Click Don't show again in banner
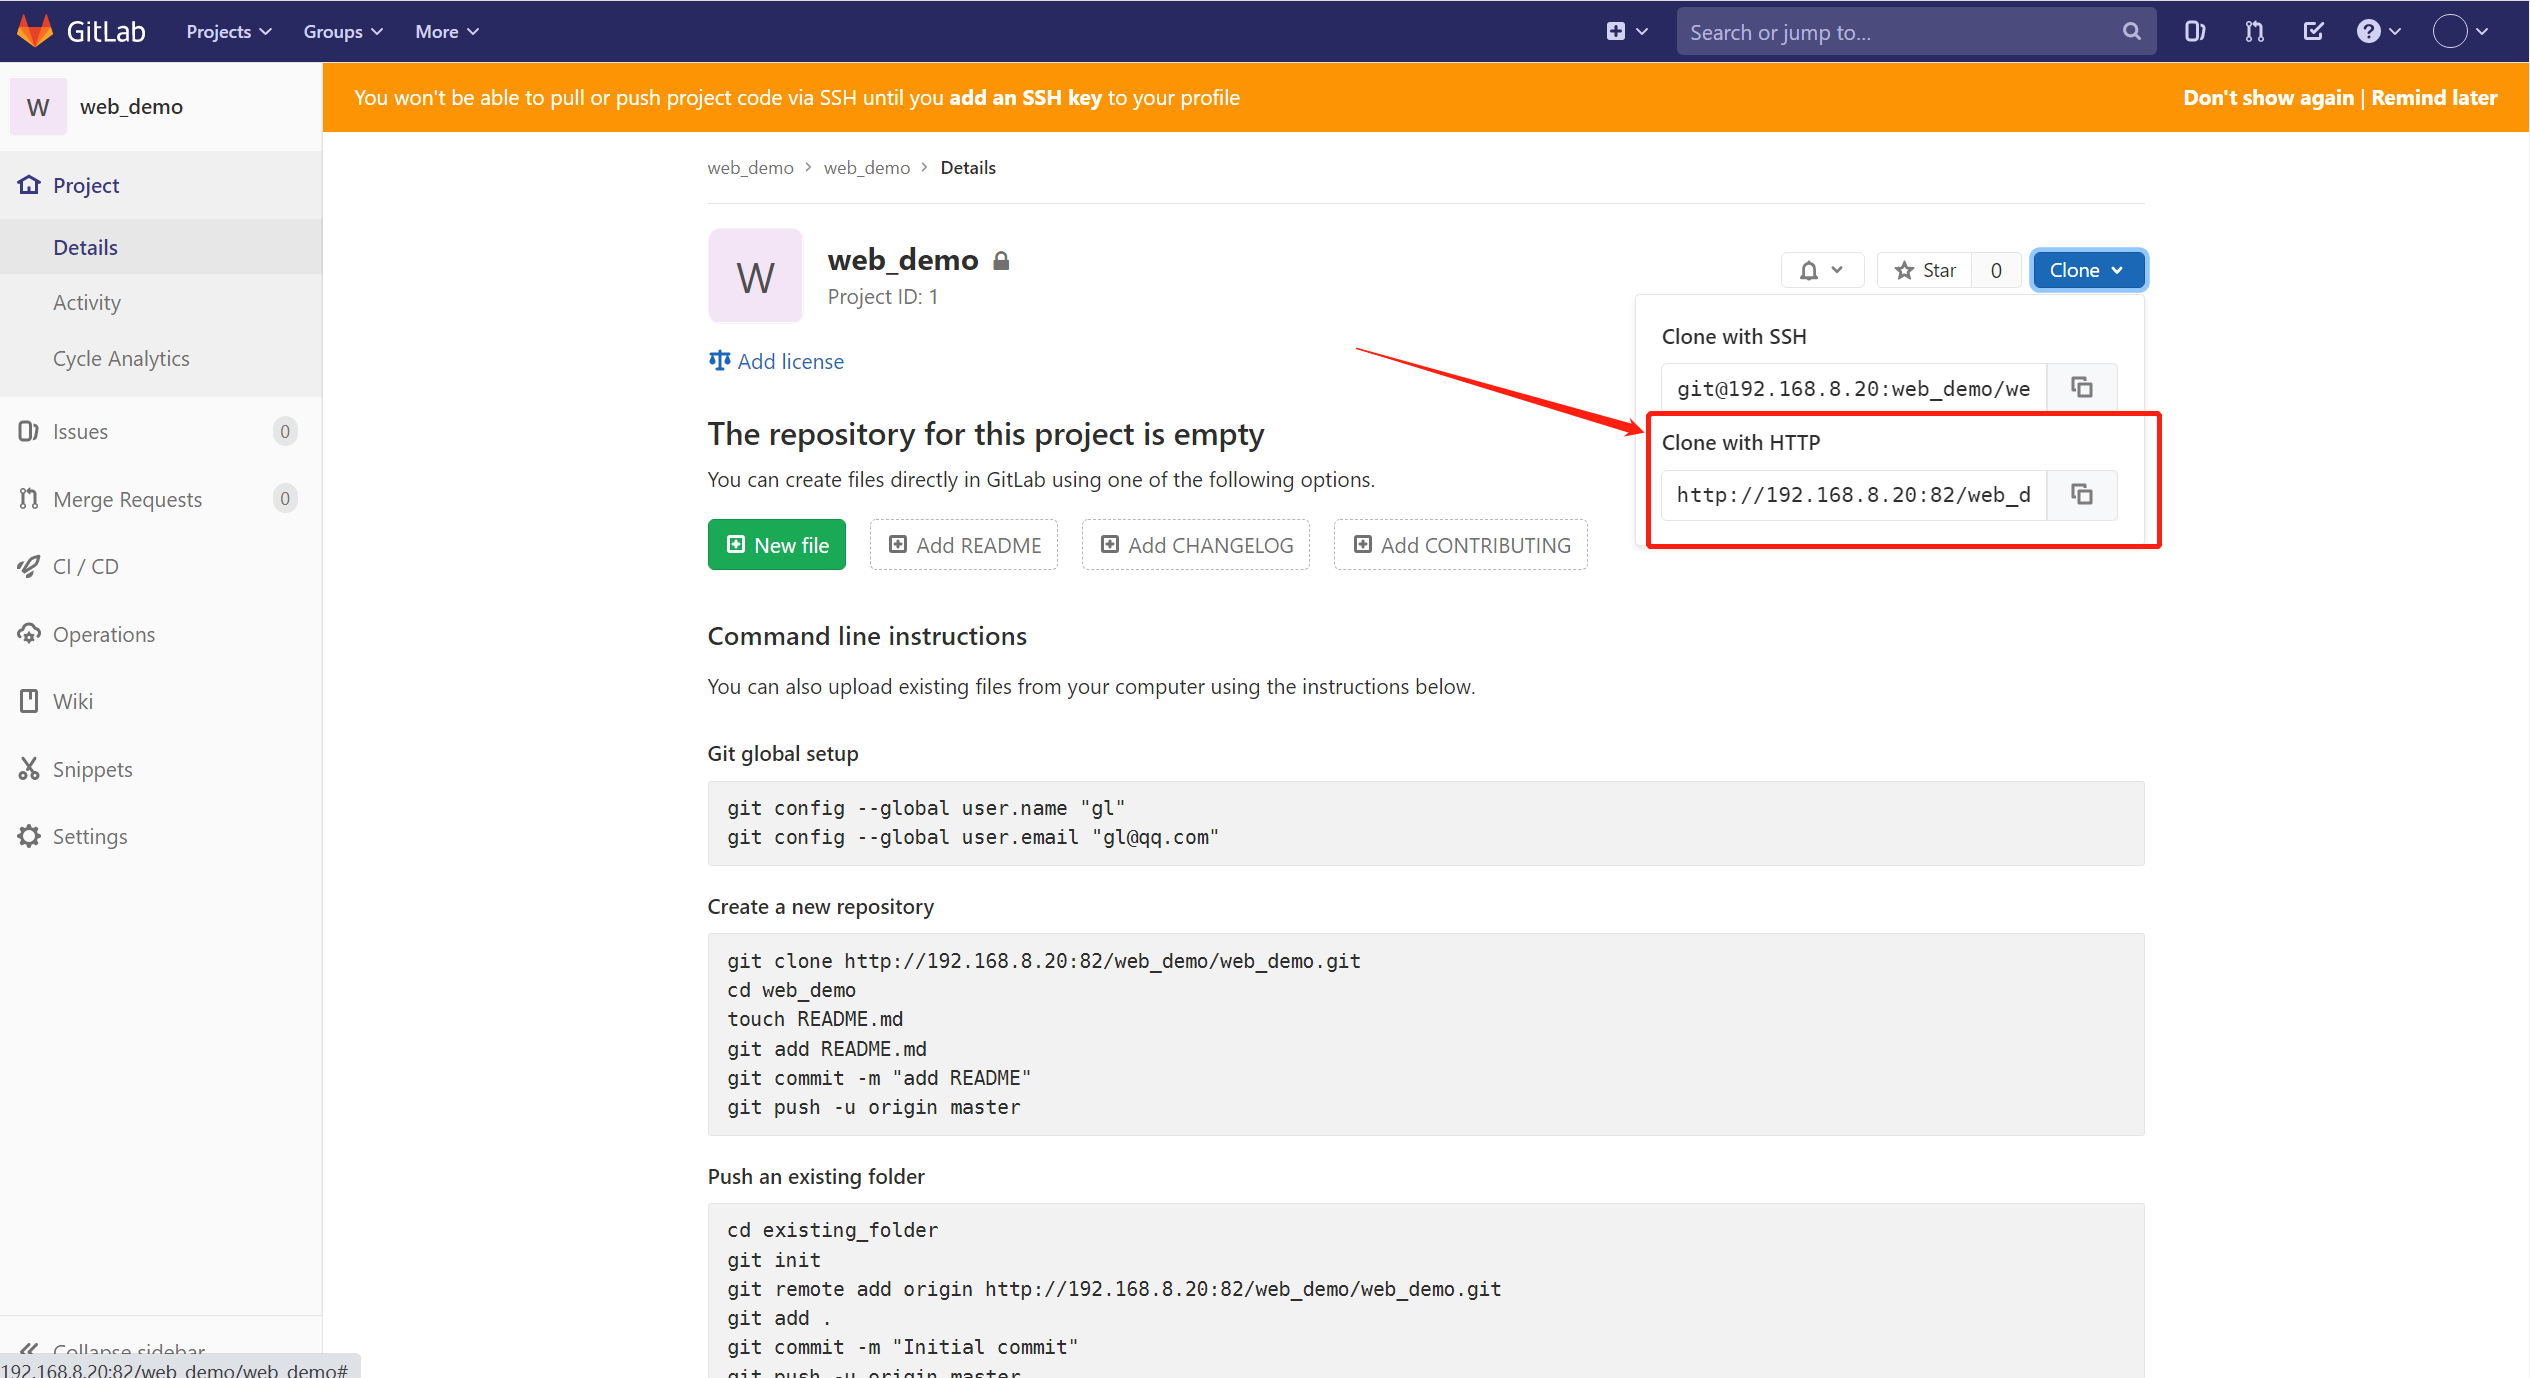The height and width of the screenshot is (1378, 2530). (x=2268, y=97)
